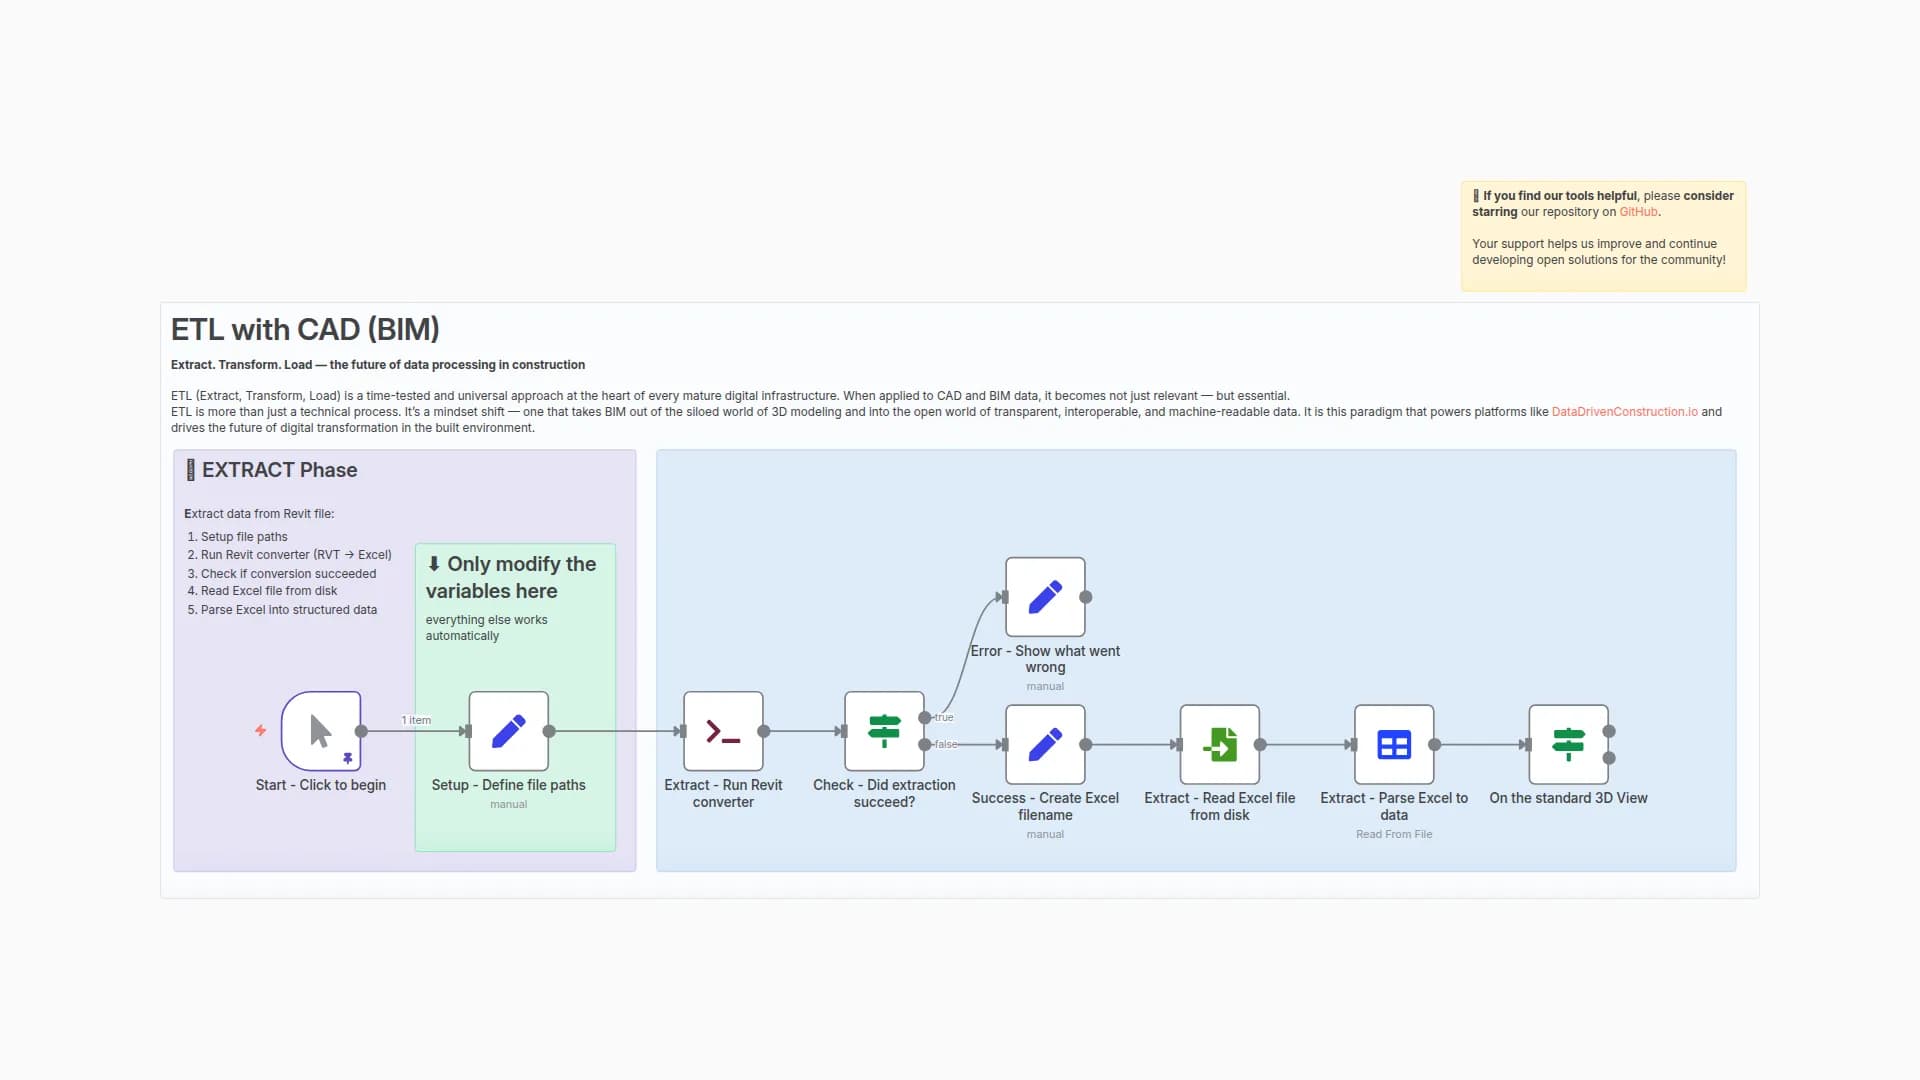
Task: Open the "Extract - Parse Excel to data" spreadsheet node
Action: [1394, 744]
